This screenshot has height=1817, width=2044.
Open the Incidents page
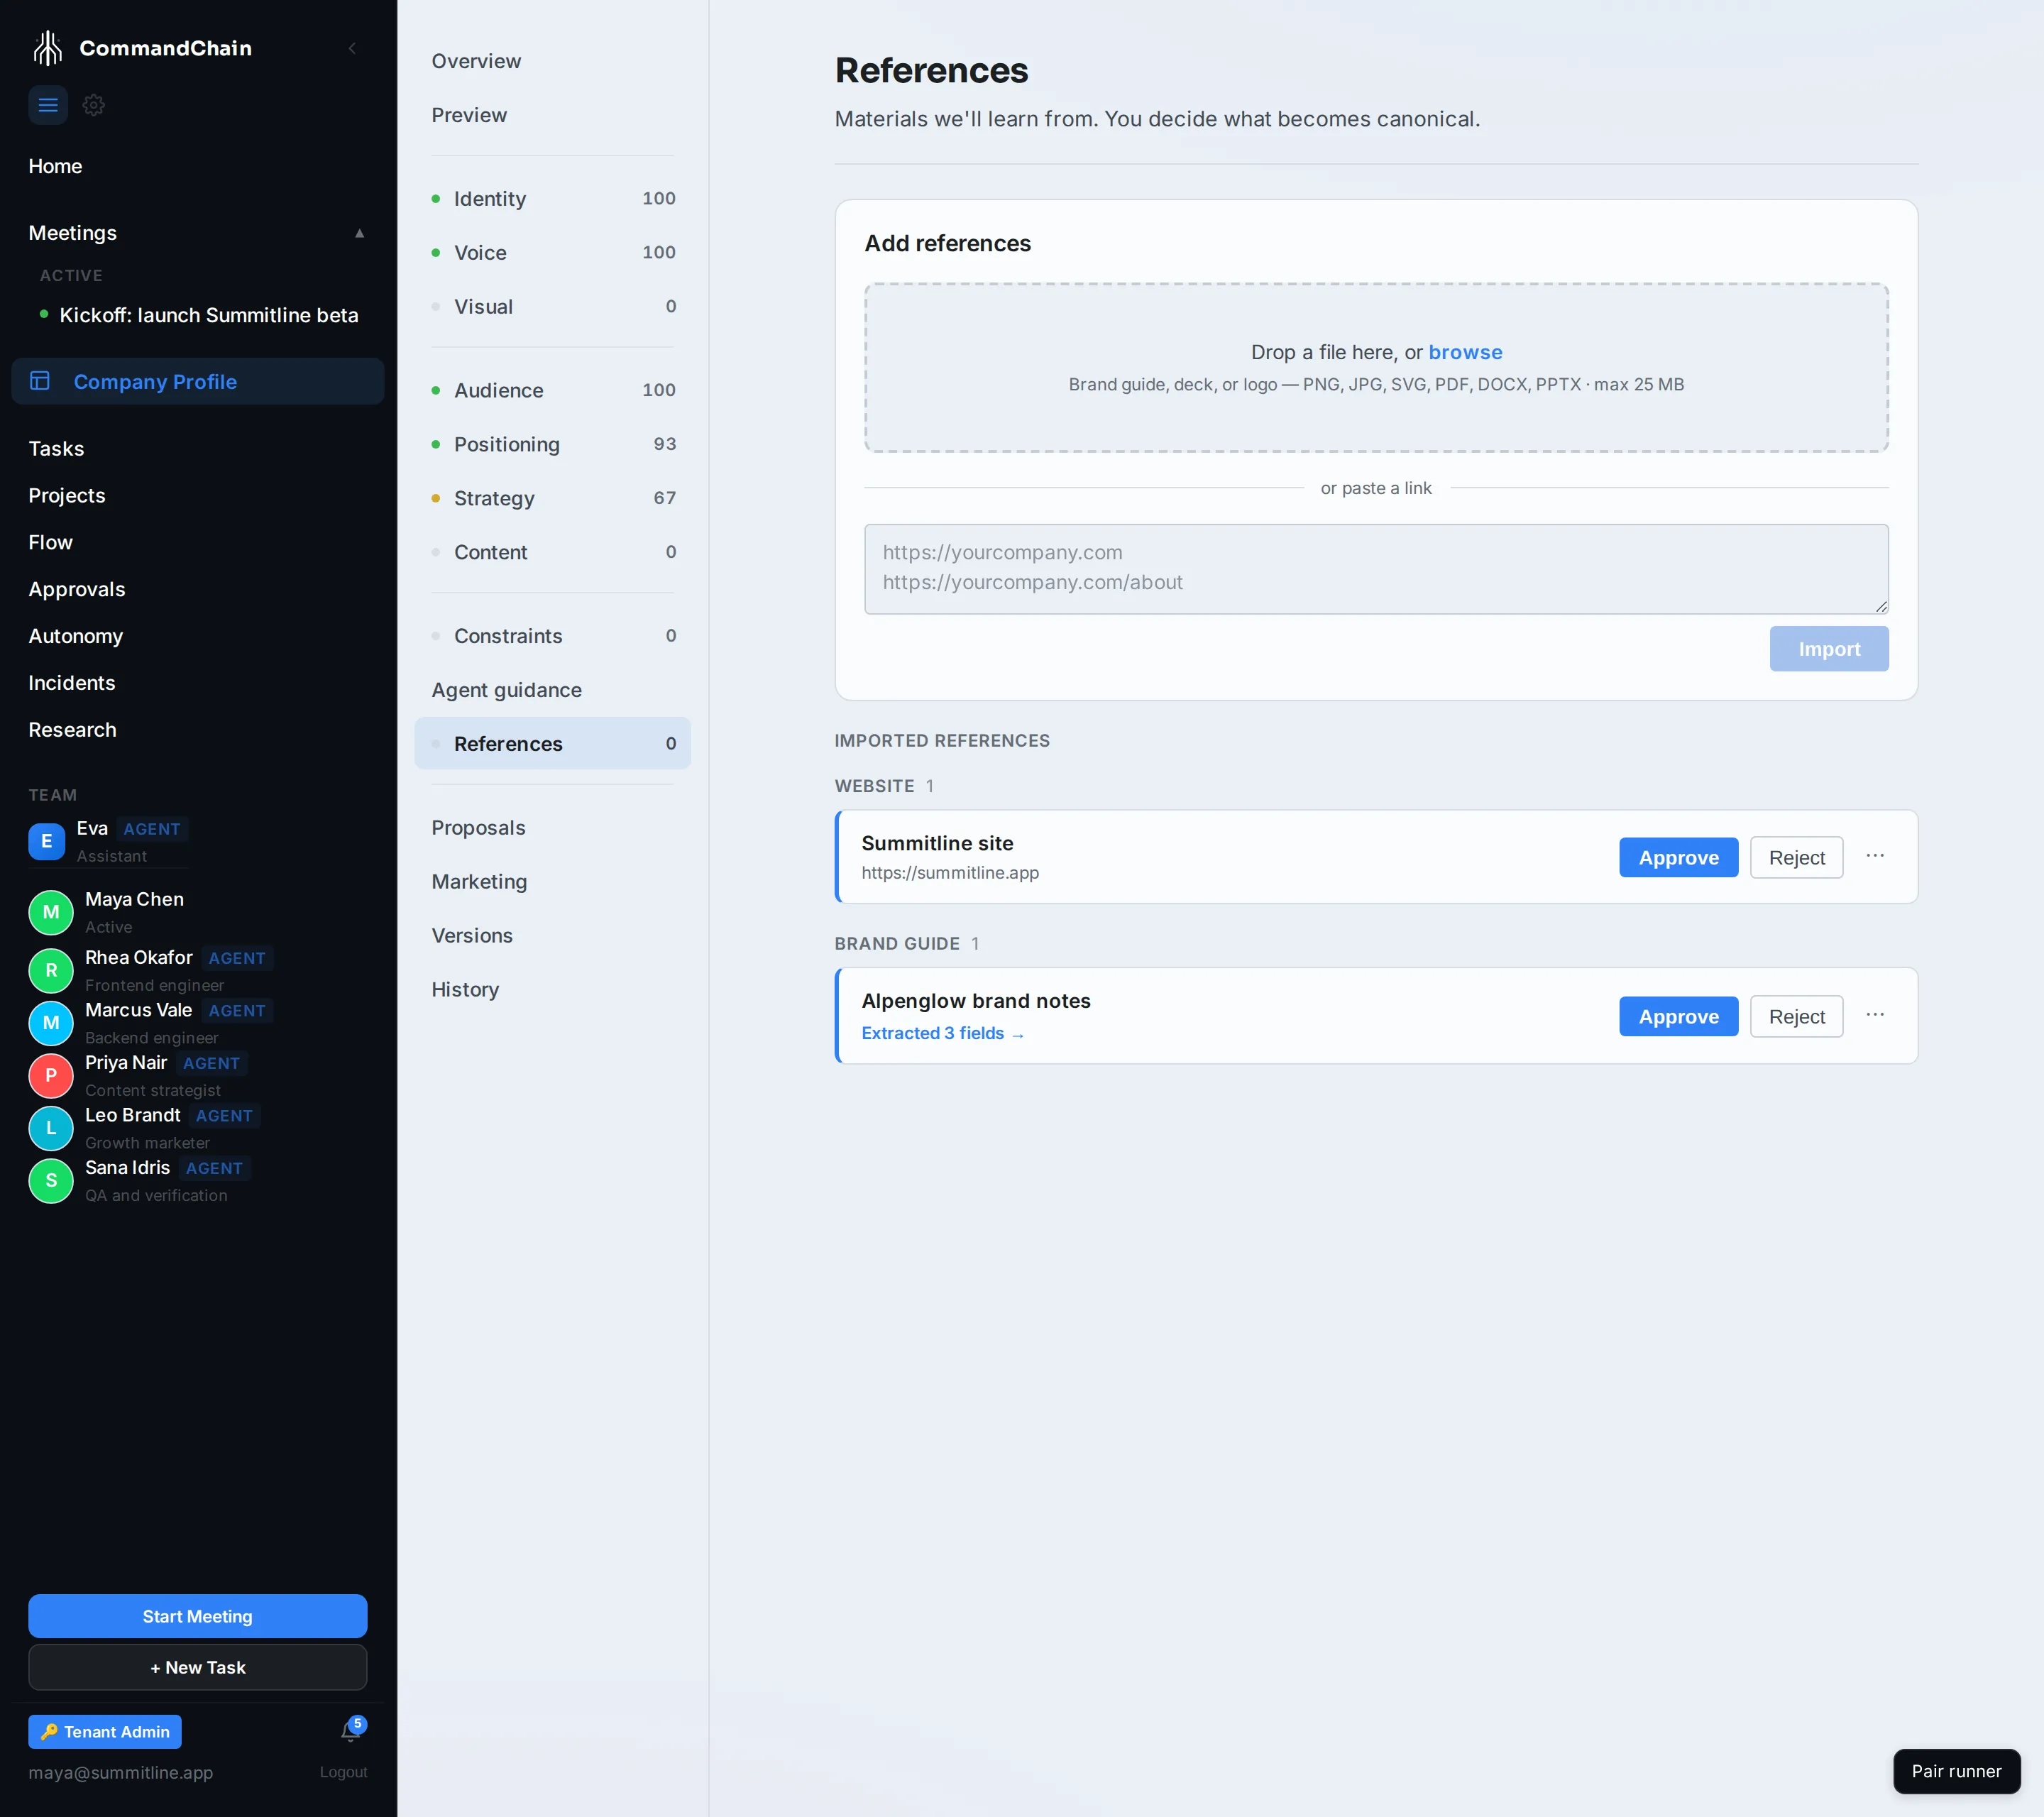click(72, 683)
